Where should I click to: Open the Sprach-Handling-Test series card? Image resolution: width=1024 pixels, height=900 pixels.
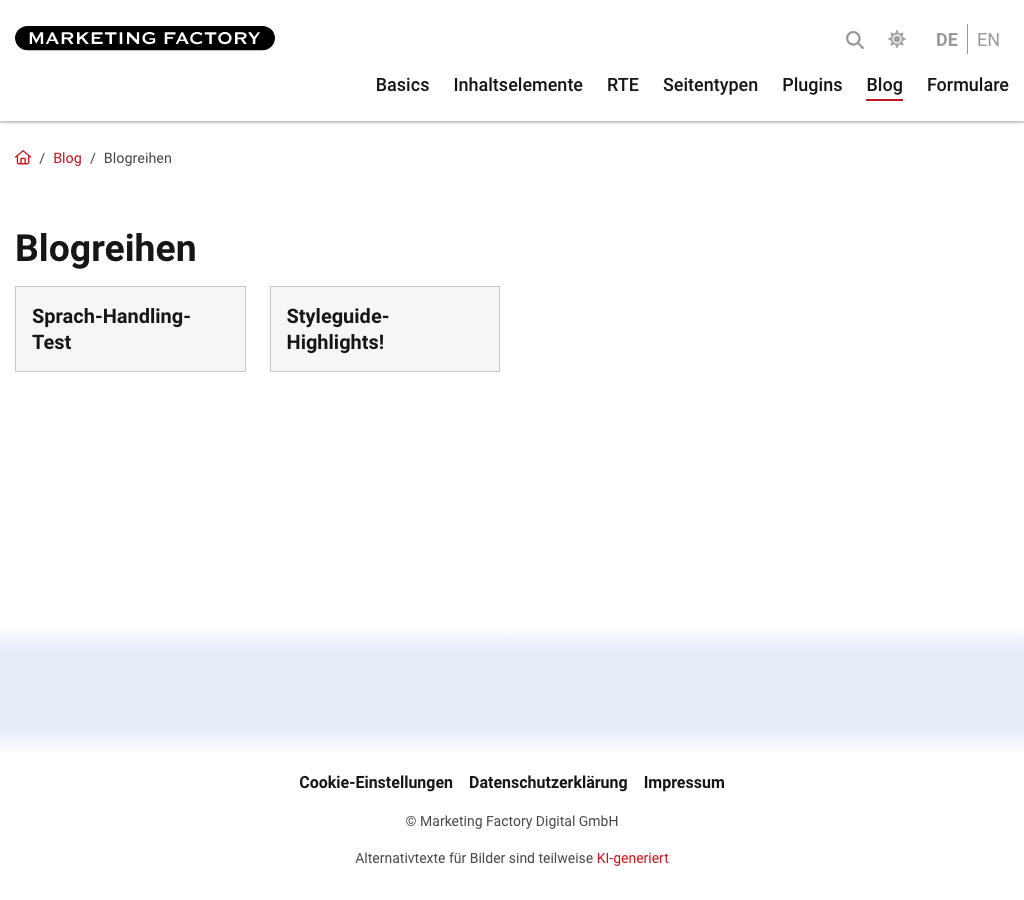point(131,329)
